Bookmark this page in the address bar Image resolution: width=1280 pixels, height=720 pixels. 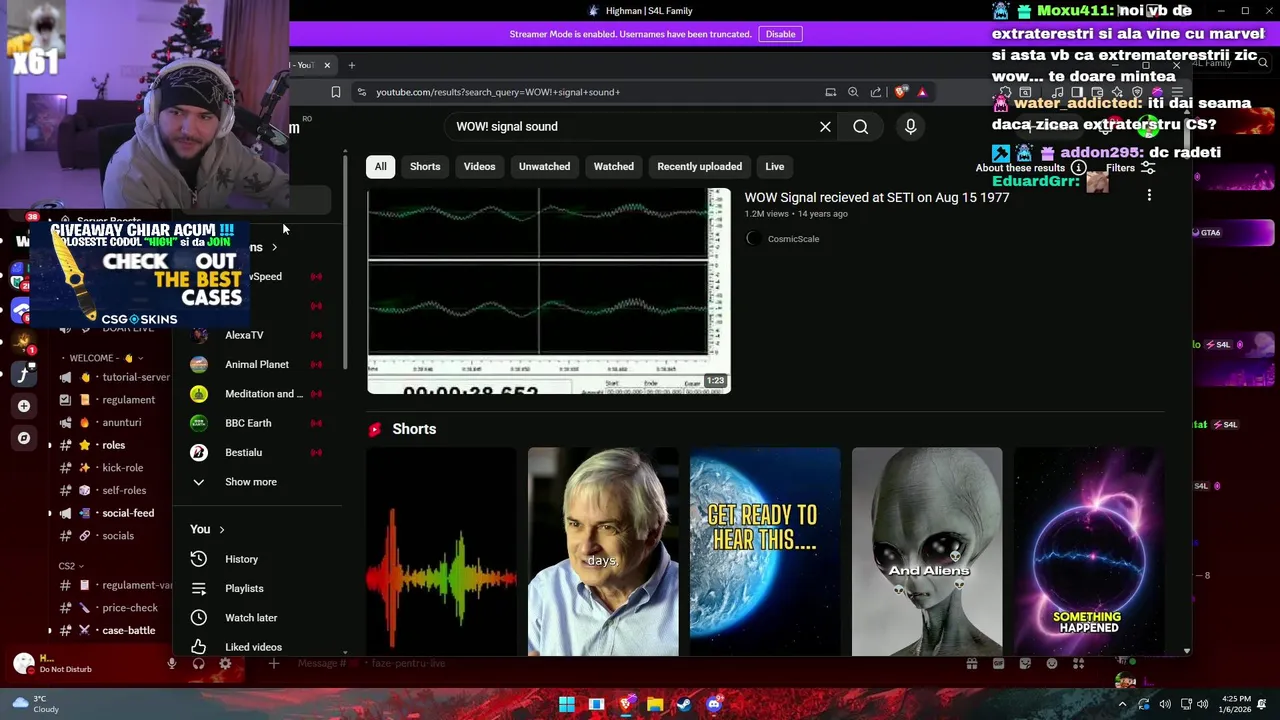pyautogui.click(x=336, y=92)
